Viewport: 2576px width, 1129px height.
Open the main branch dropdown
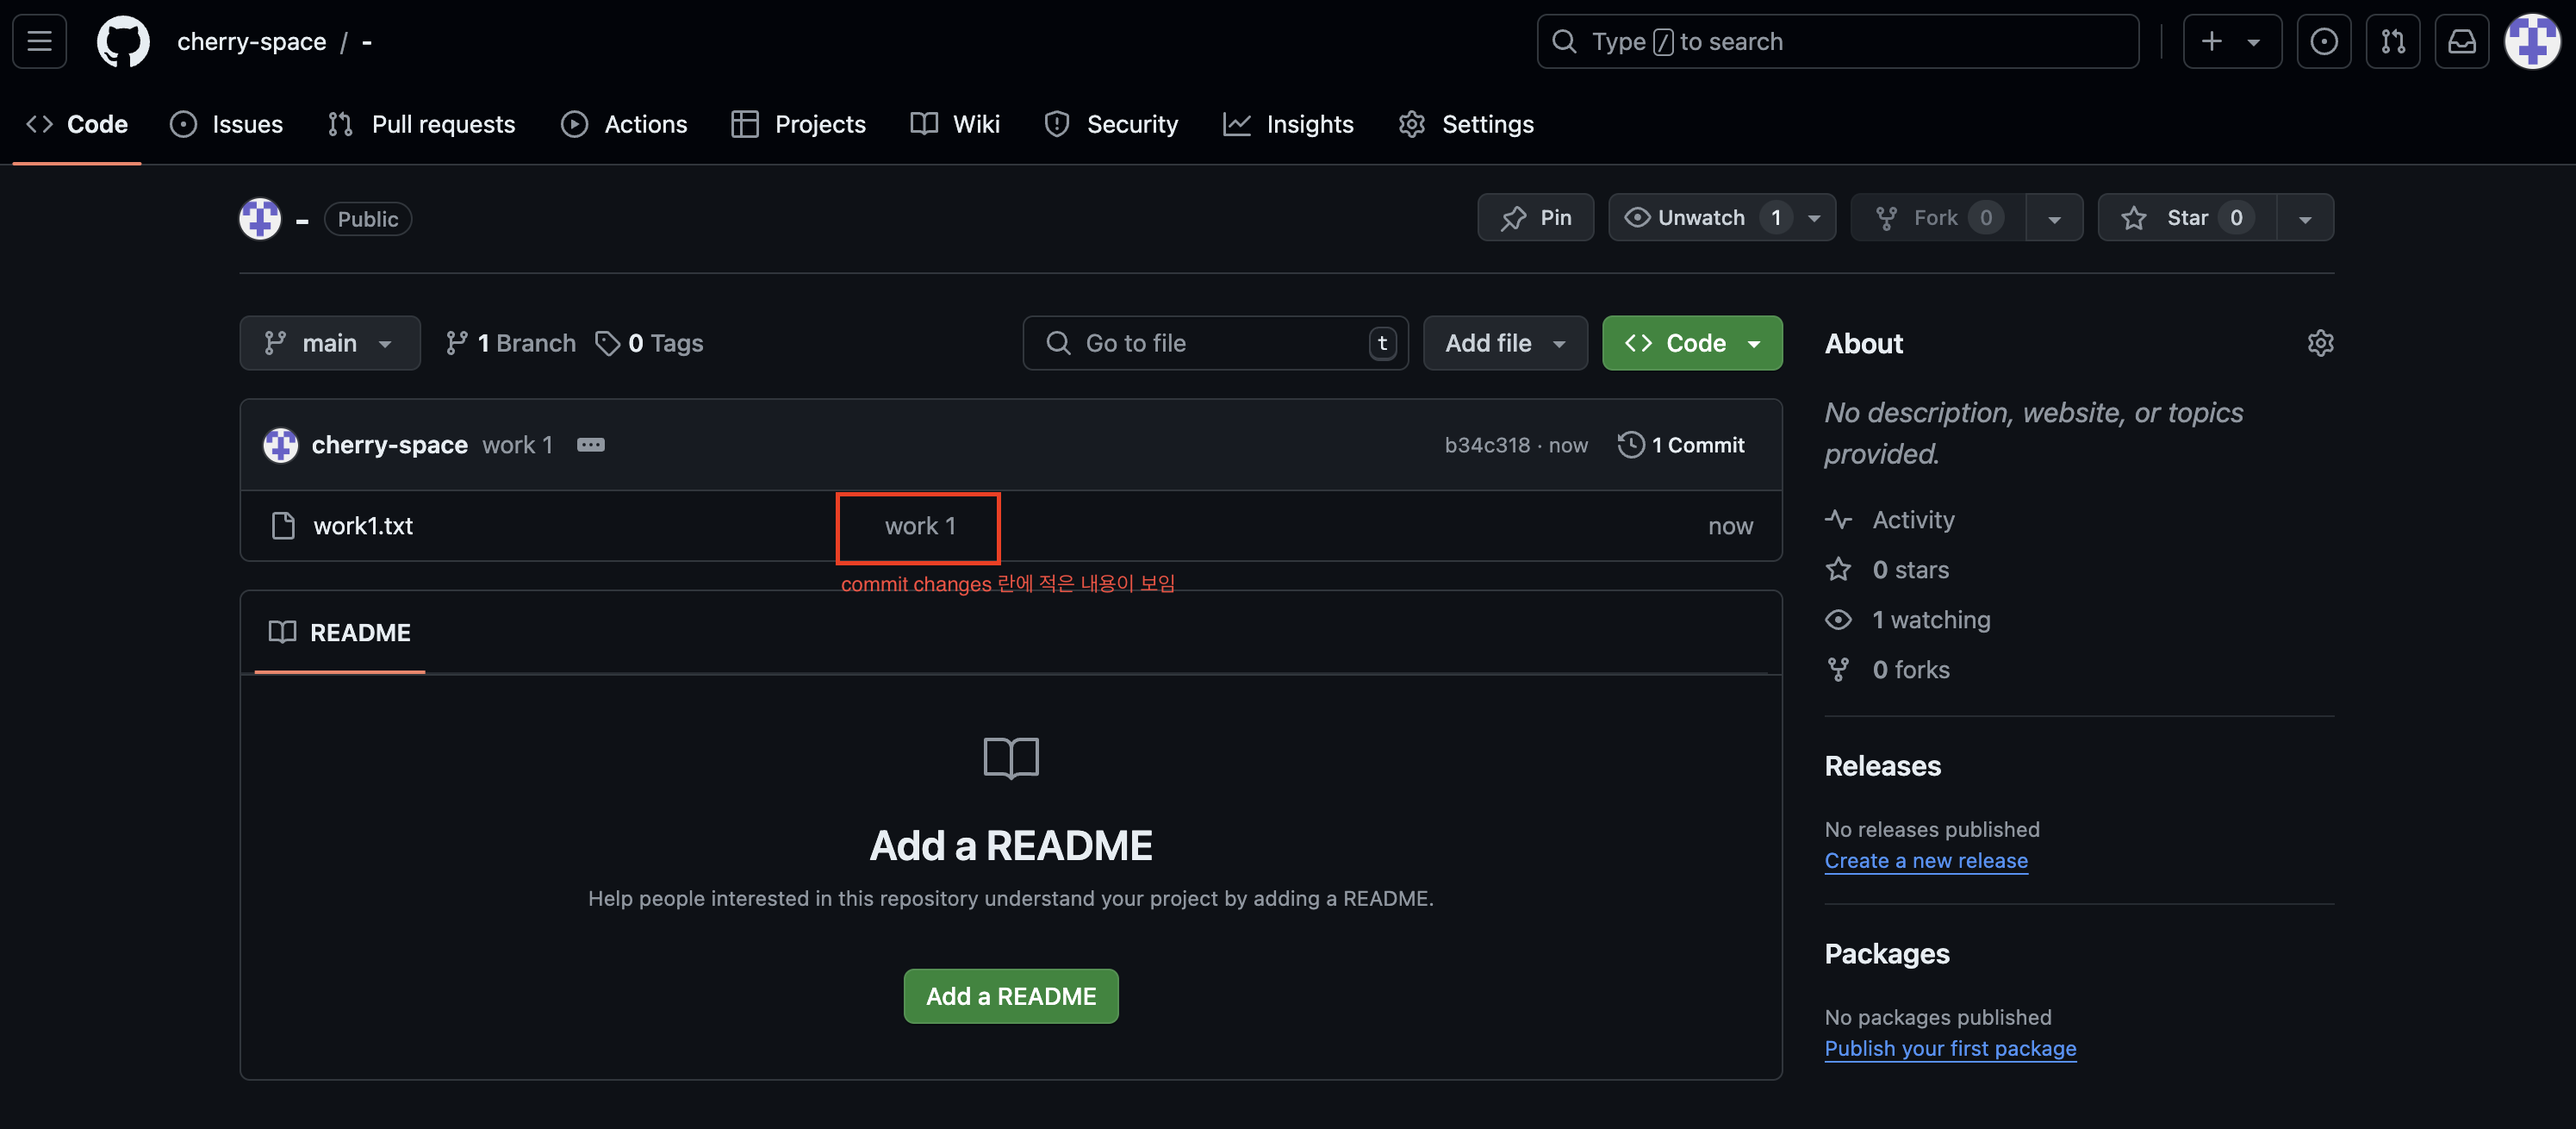coord(329,343)
